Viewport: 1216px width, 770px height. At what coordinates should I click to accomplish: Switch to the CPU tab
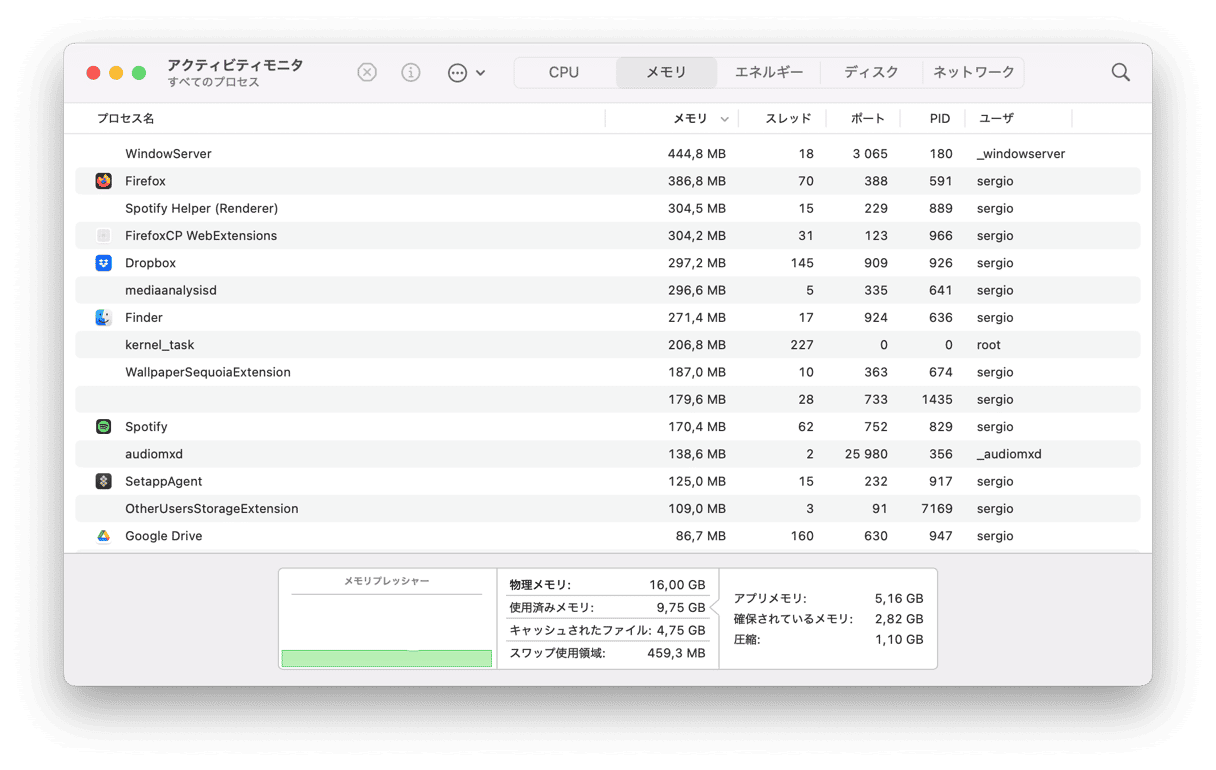(564, 72)
